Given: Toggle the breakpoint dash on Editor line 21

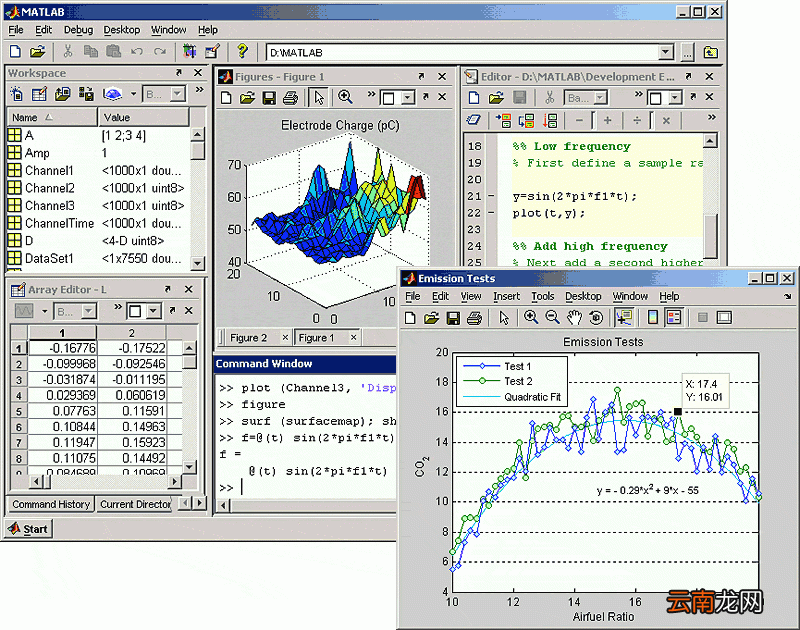Looking at the screenshot, I should coord(491,196).
